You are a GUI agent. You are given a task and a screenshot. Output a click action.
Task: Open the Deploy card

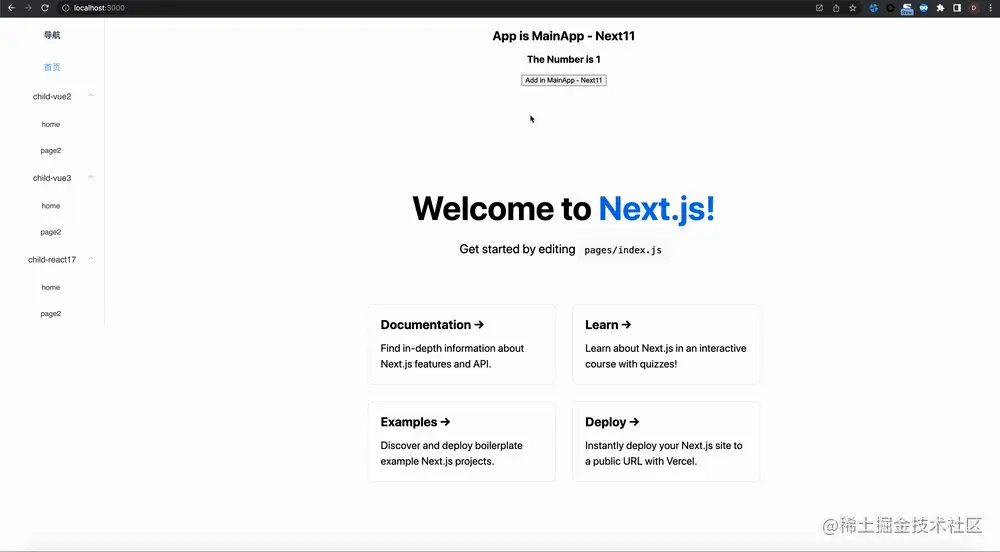pos(666,441)
